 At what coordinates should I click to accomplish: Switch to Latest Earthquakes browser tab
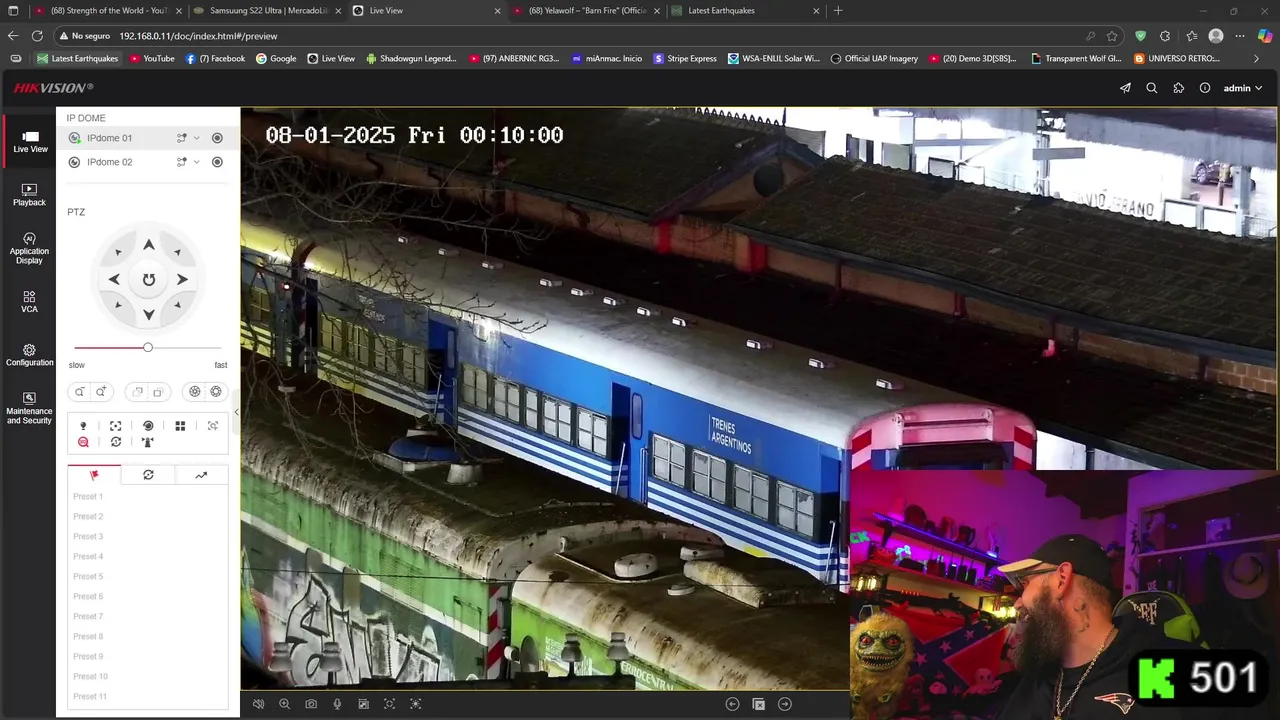pos(745,11)
